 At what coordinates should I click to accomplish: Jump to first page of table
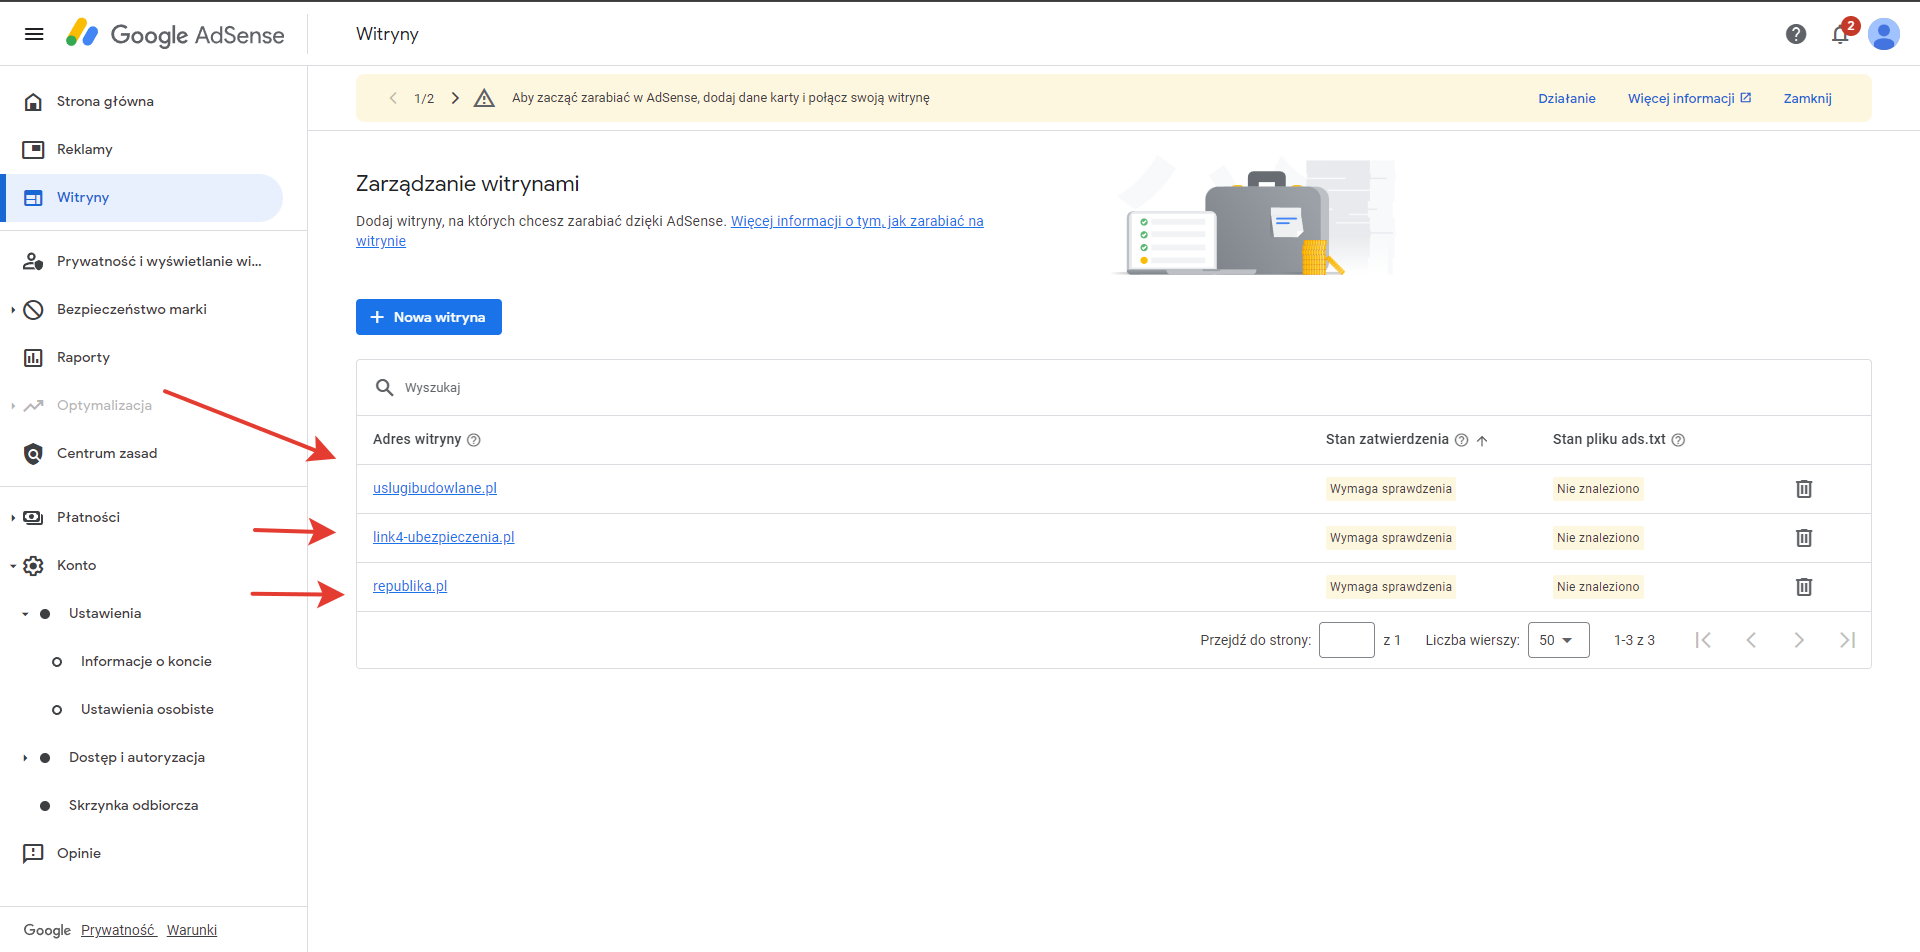pyautogui.click(x=1703, y=640)
